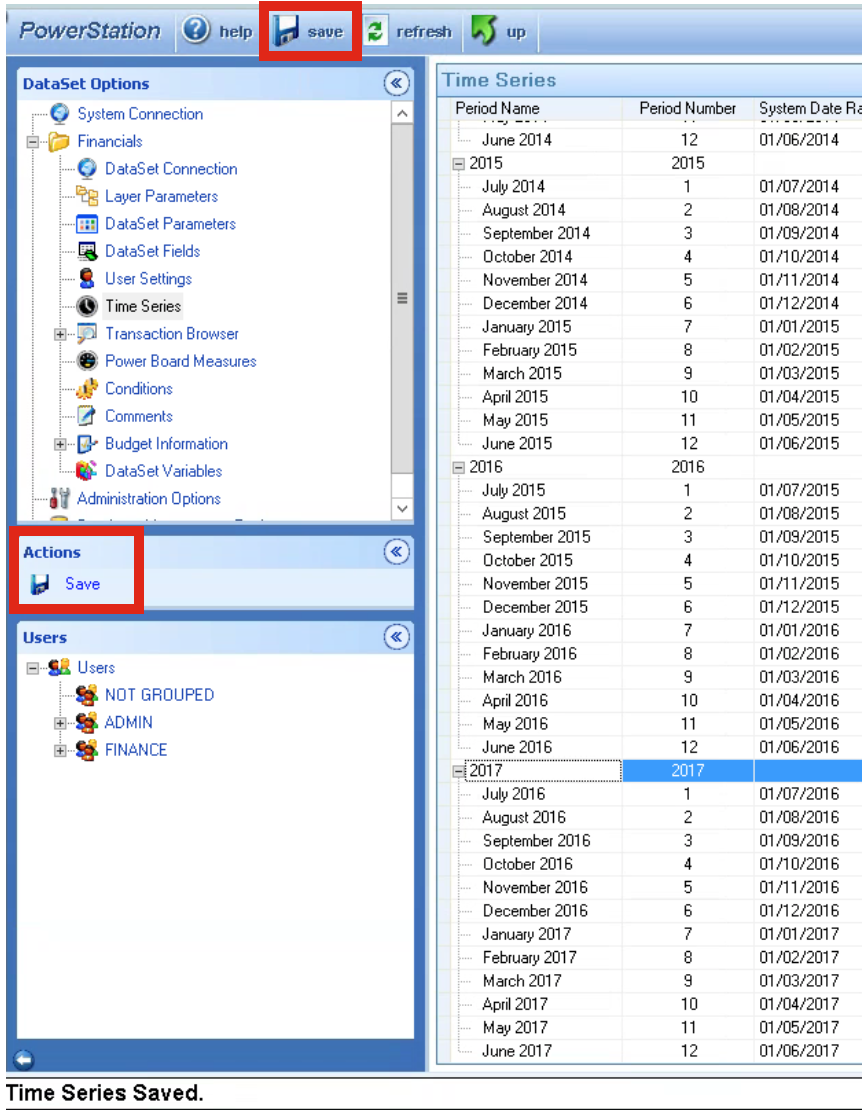Click the green up arrow icon
862x1110 pixels.
[x=484, y=32]
